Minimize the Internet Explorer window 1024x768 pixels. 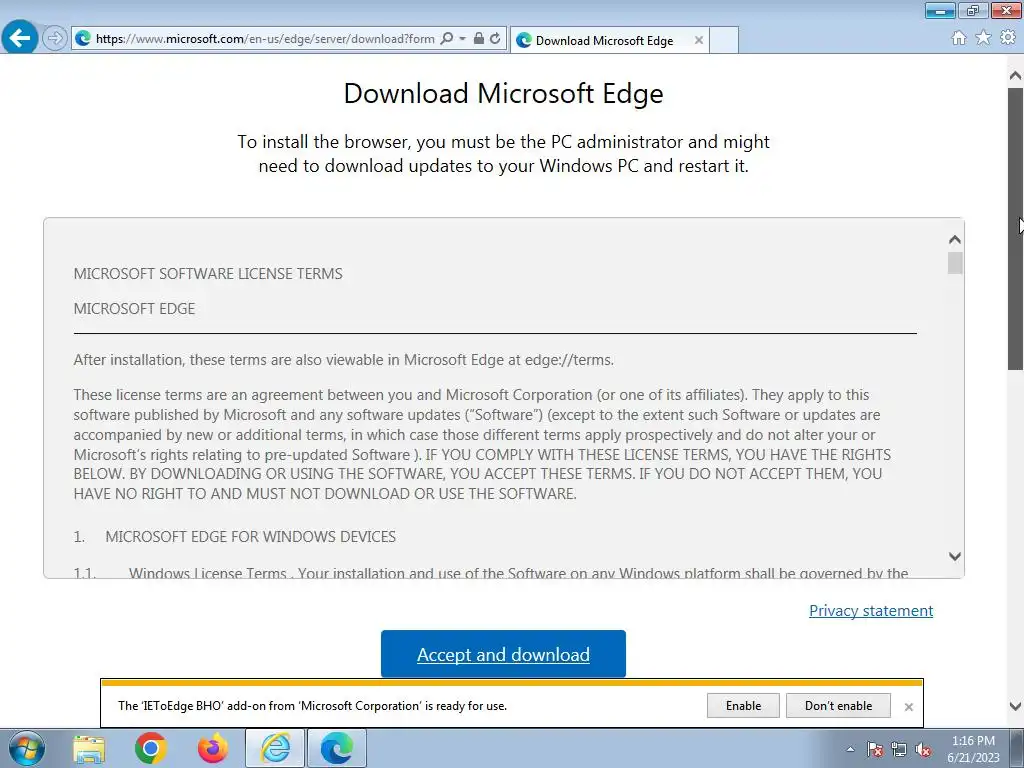pos(940,10)
